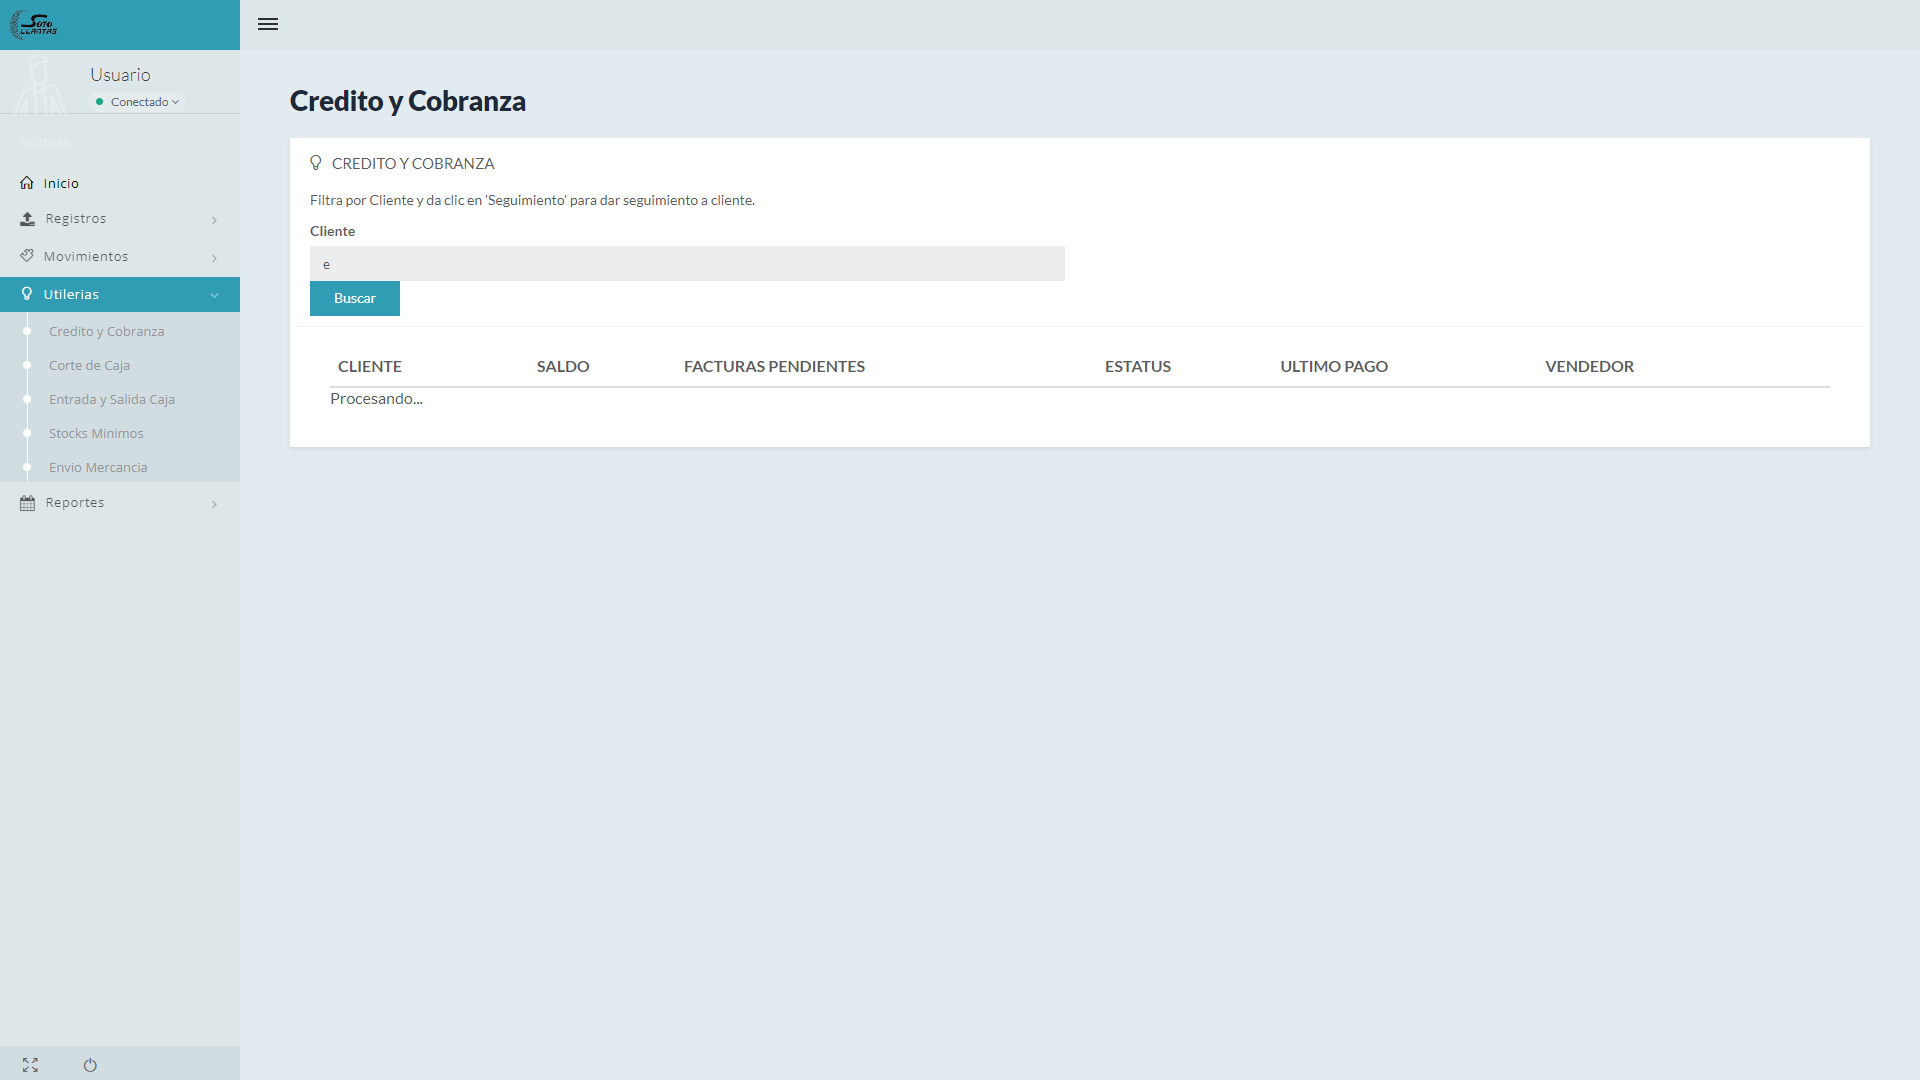Click the Movimientos tag icon
The height and width of the screenshot is (1080, 1920).
[27, 256]
